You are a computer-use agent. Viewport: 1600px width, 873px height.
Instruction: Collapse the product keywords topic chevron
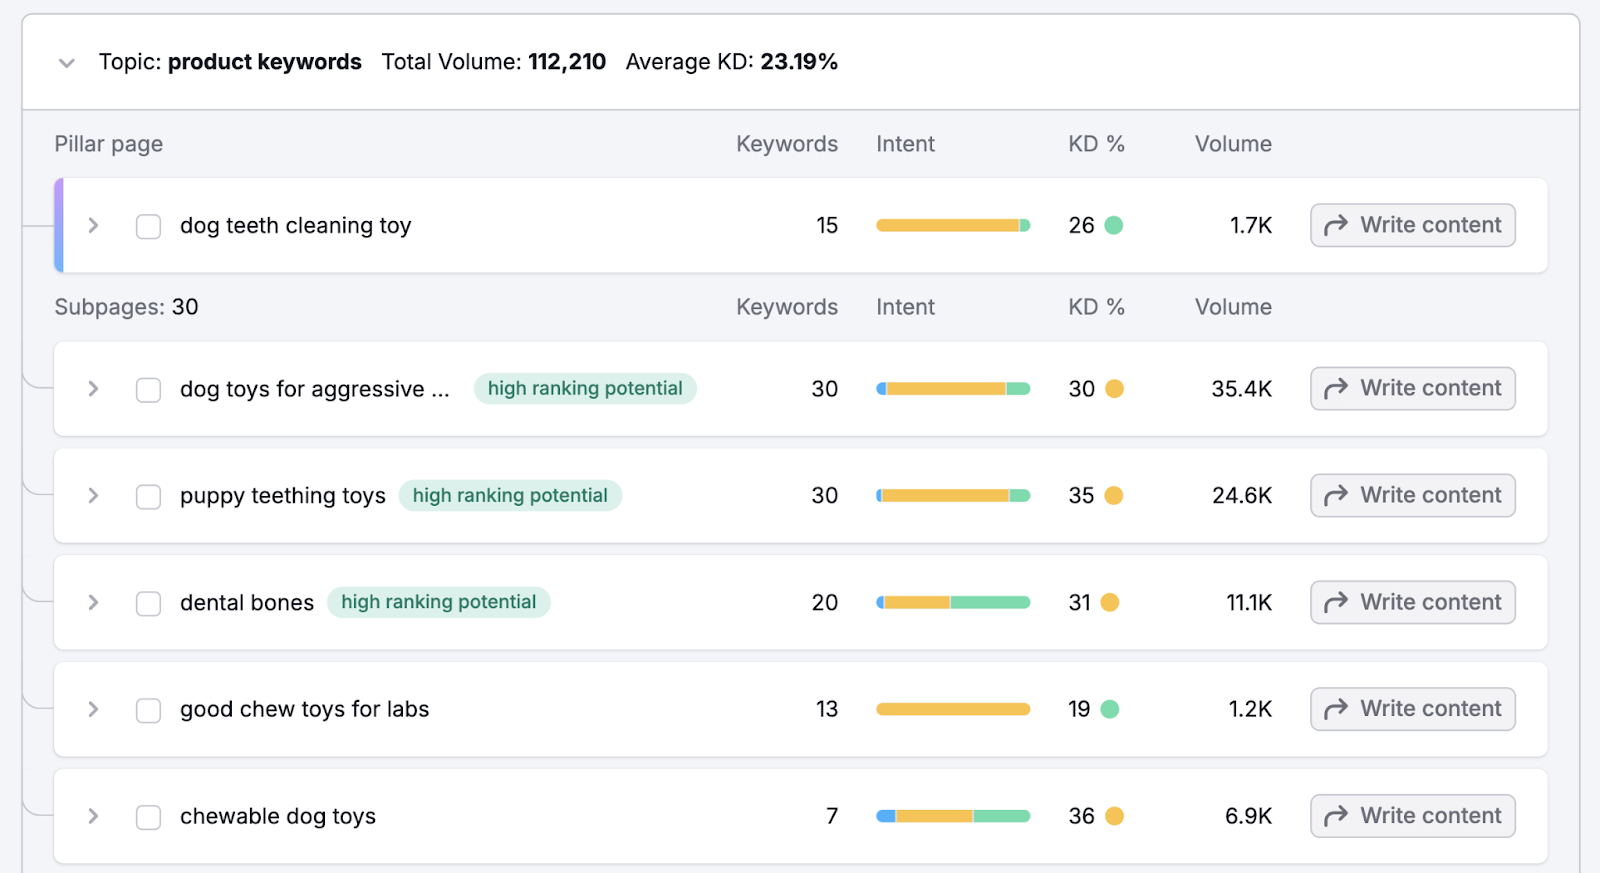(67, 63)
